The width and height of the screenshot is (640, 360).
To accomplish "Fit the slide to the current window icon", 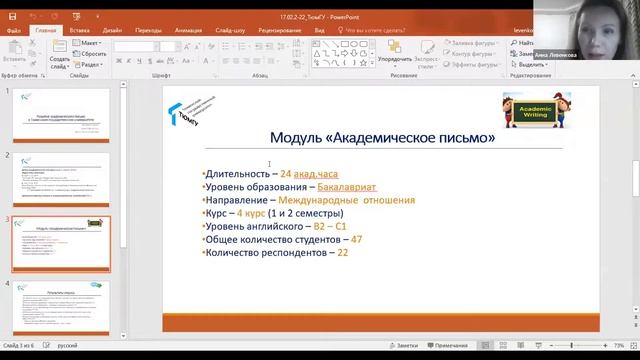I will point(633,345).
